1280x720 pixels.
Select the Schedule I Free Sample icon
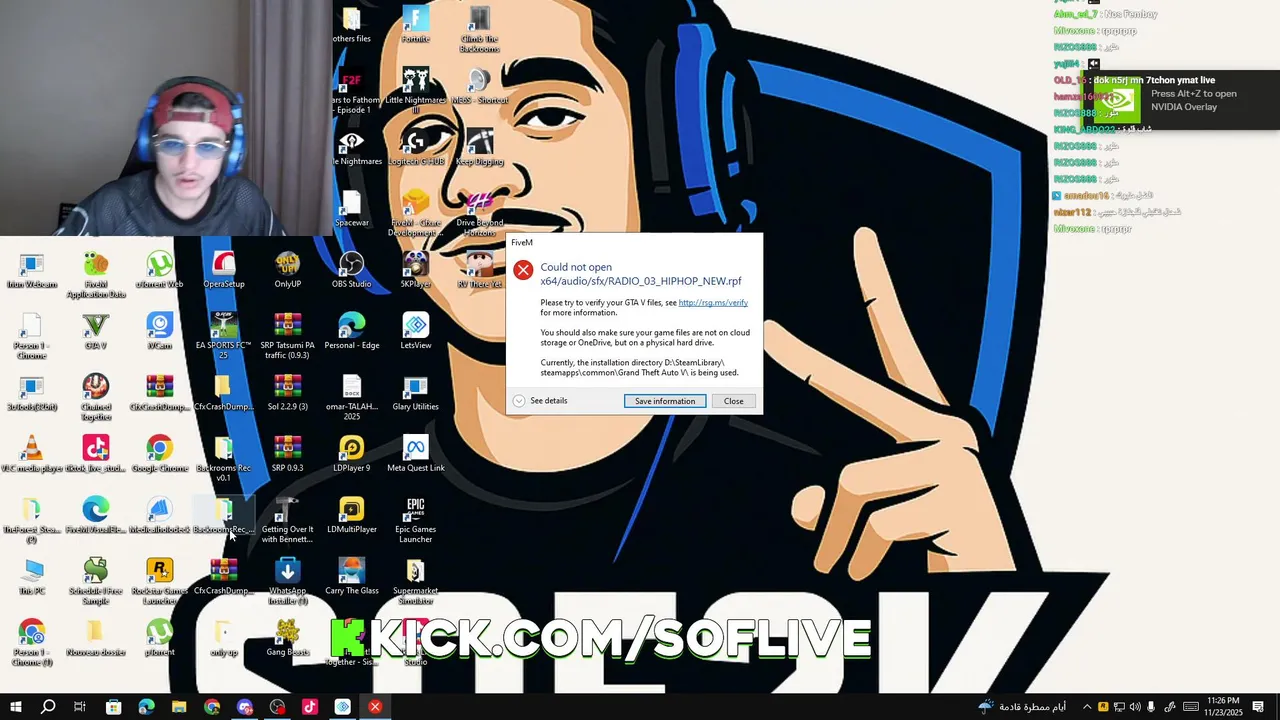pos(95,582)
